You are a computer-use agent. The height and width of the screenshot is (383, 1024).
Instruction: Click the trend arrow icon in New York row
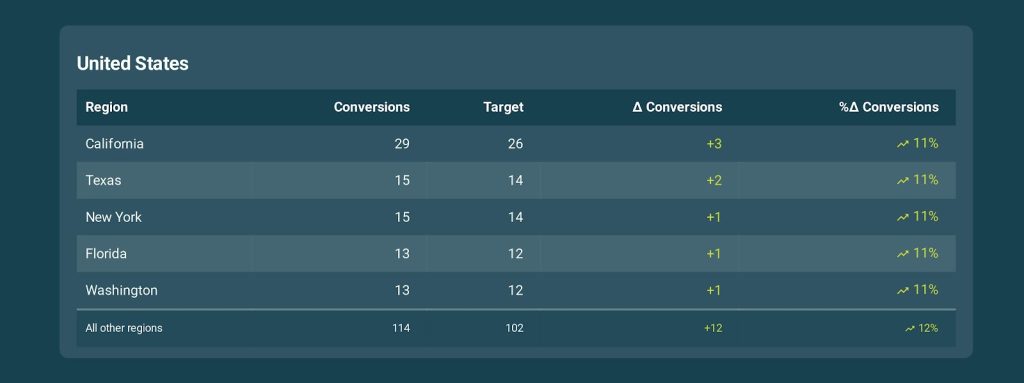(x=903, y=218)
